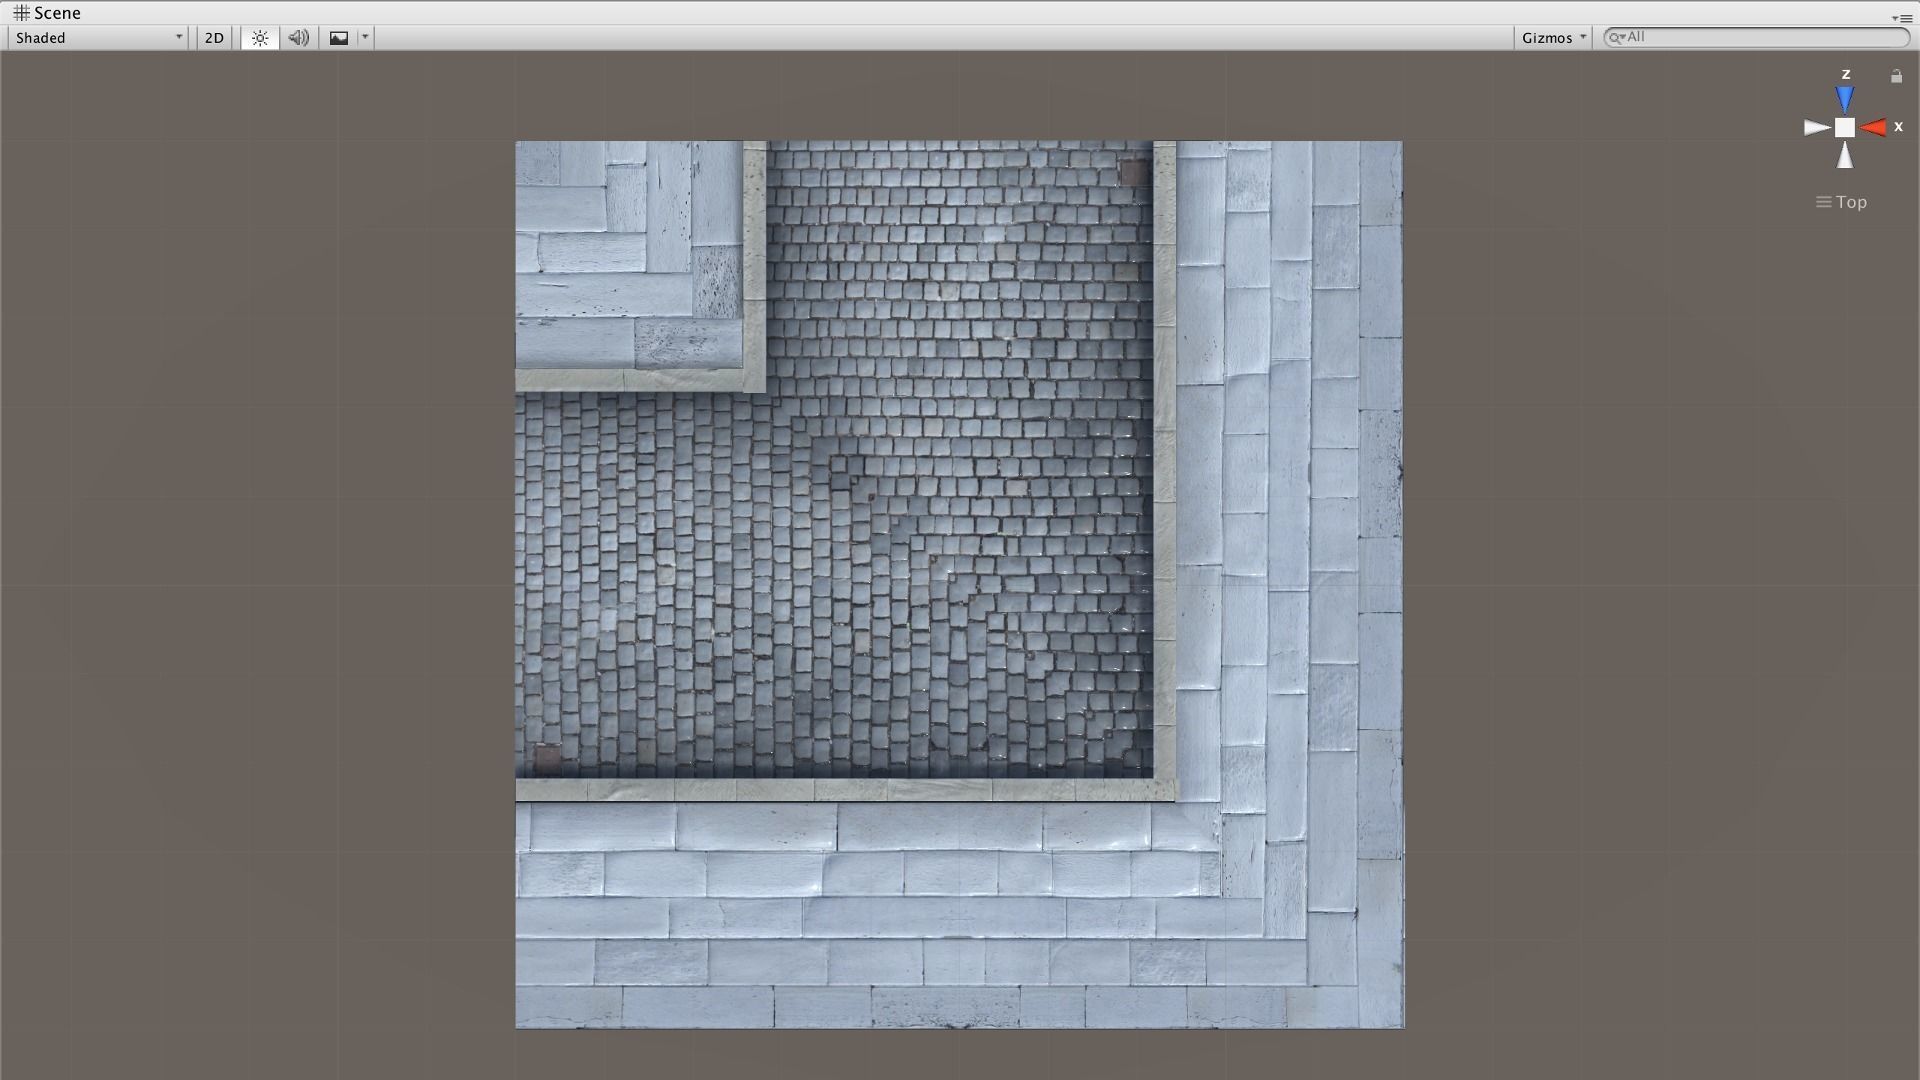Expand the effects dropdown arrow

(x=365, y=38)
